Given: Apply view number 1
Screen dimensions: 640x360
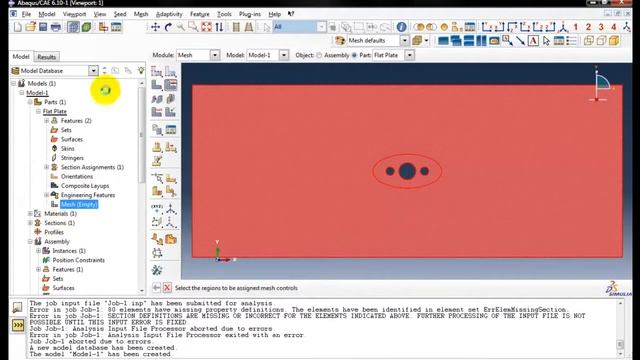Looking at the screenshot, I should tap(576, 27).
